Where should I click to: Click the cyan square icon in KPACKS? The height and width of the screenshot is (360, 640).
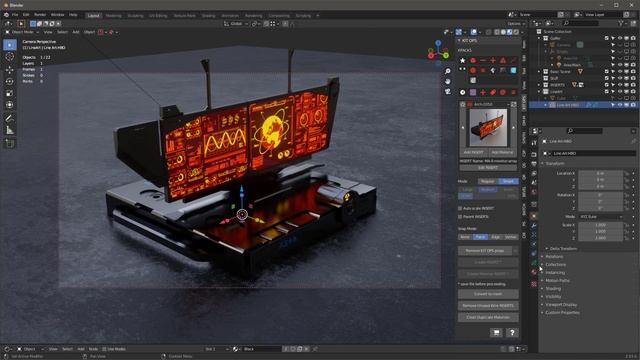[x=513, y=70]
